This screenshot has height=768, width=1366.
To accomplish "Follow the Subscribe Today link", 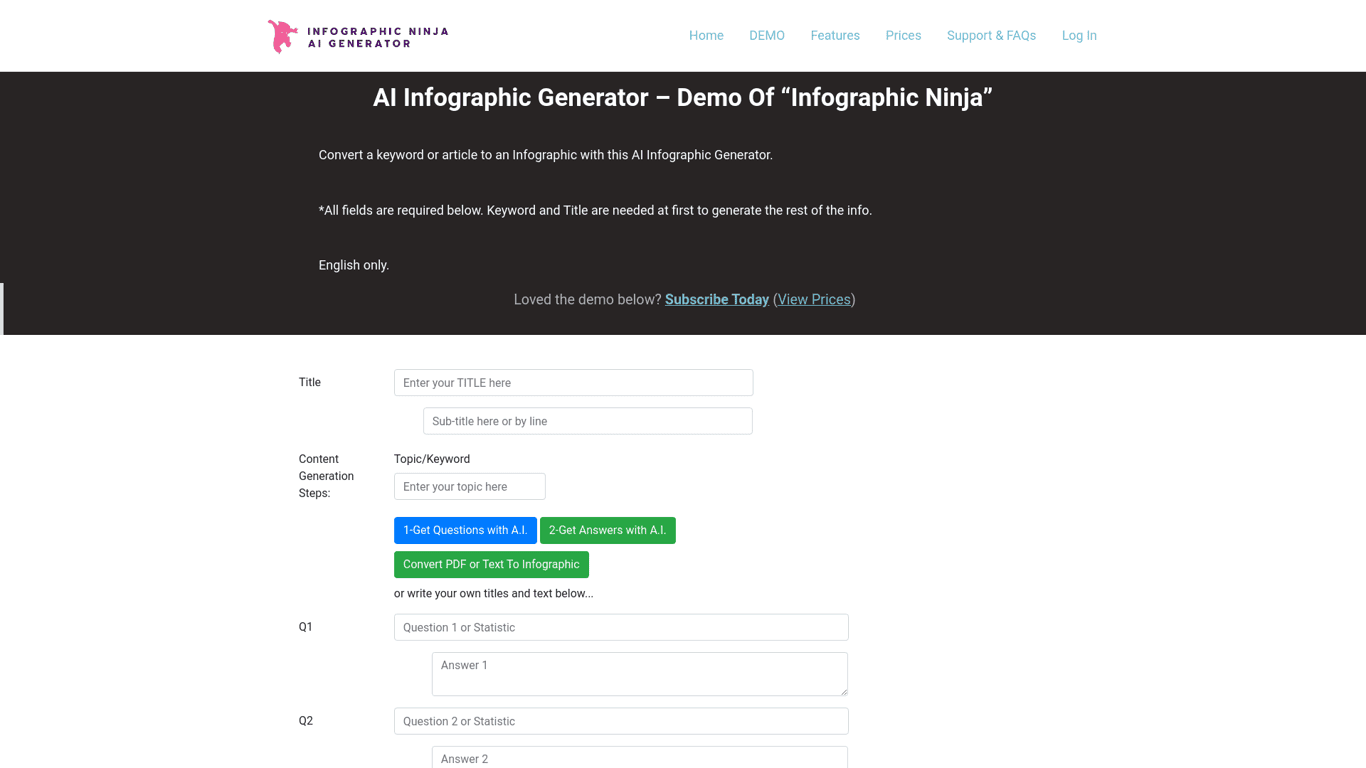I will (x=717, y=300).
